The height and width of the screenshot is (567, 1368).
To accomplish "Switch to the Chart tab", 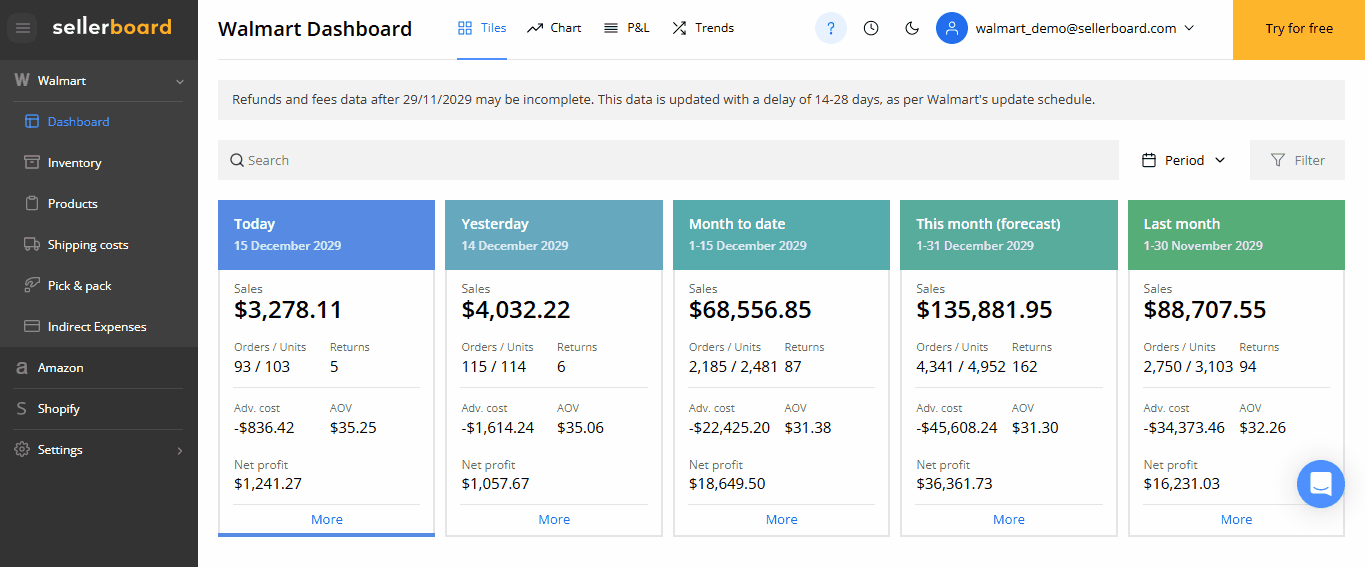I will click(554, 28).
